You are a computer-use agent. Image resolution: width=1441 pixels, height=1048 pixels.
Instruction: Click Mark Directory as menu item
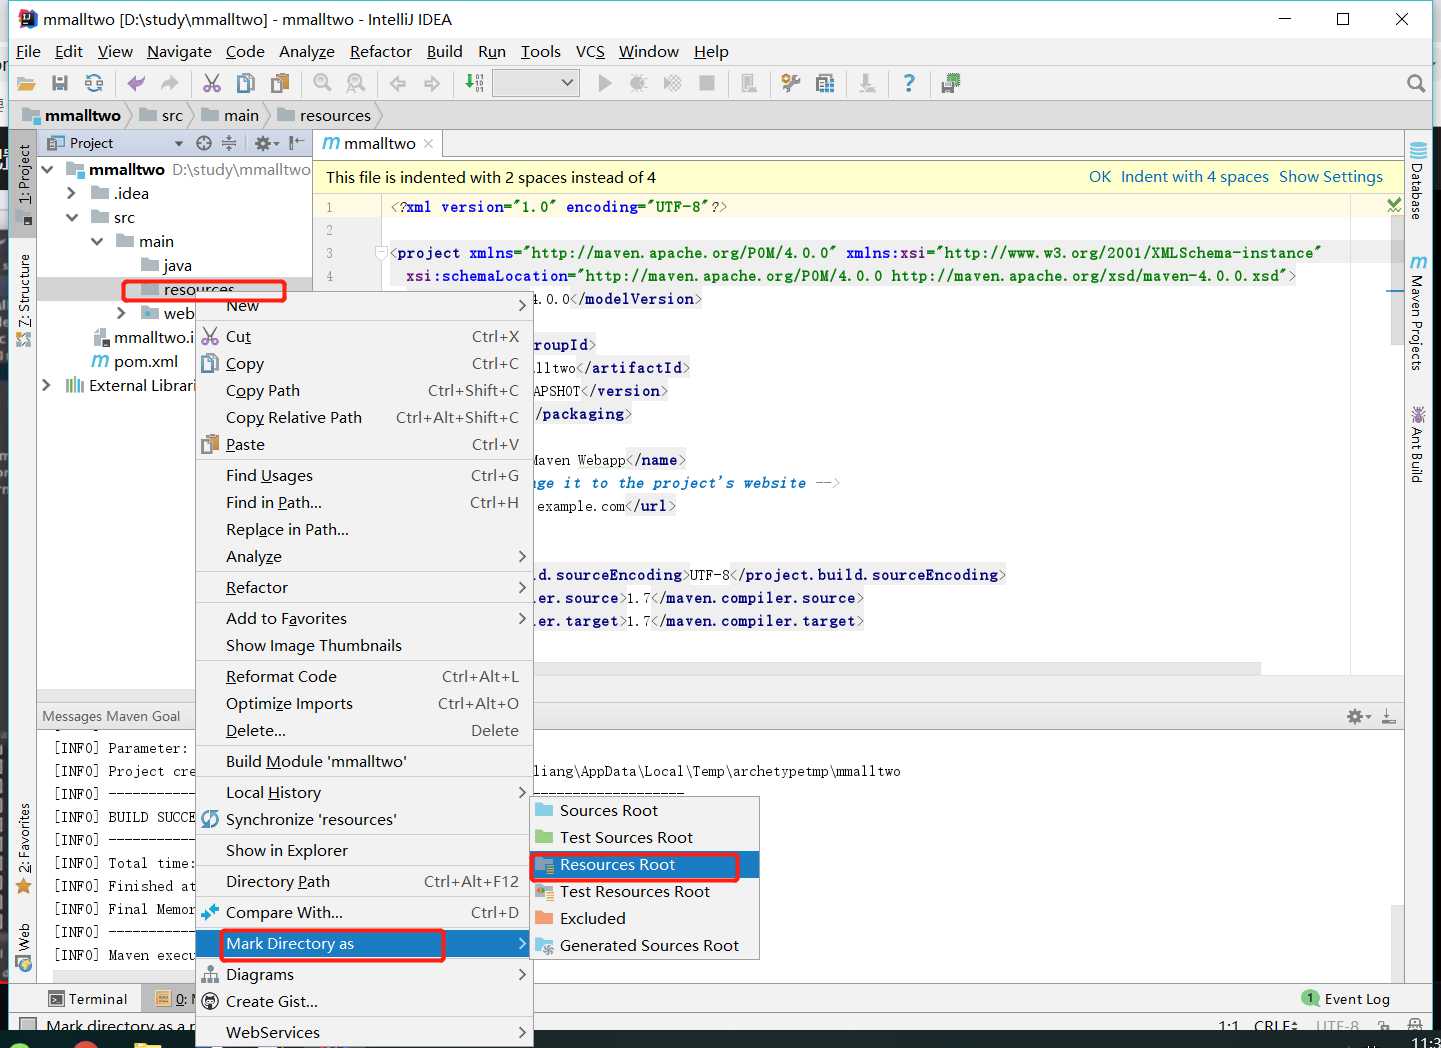364,943
